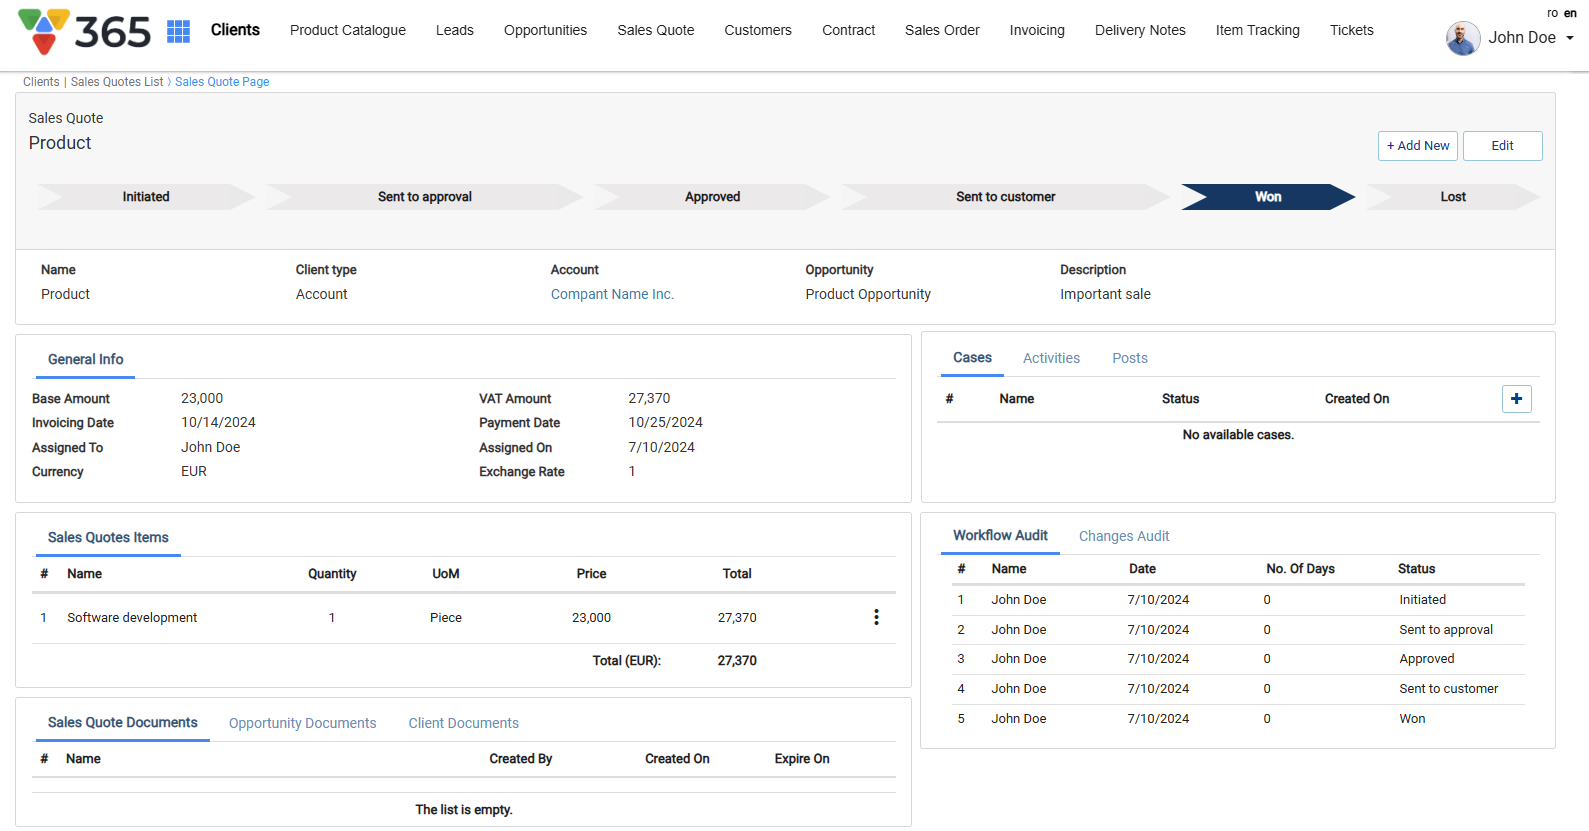The height and width of the screenshot is (831, 1589).
Task: Click John Doe's profile avatar
Action: pos(1462,38)
